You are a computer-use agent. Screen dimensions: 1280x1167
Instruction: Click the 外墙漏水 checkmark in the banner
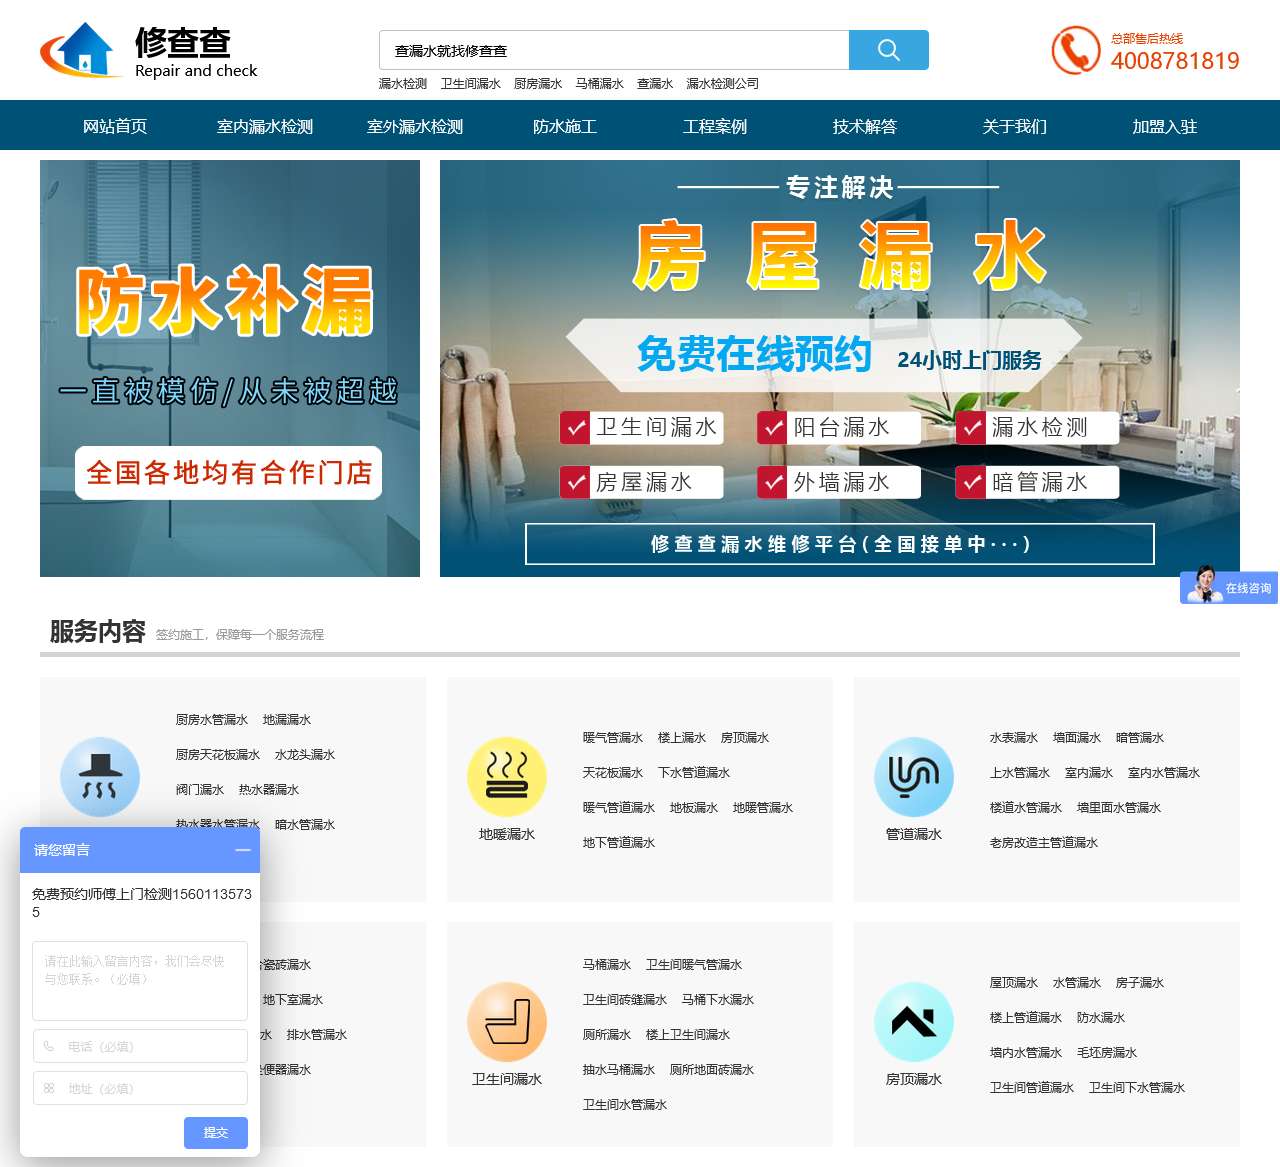click(x=772, y=483)
